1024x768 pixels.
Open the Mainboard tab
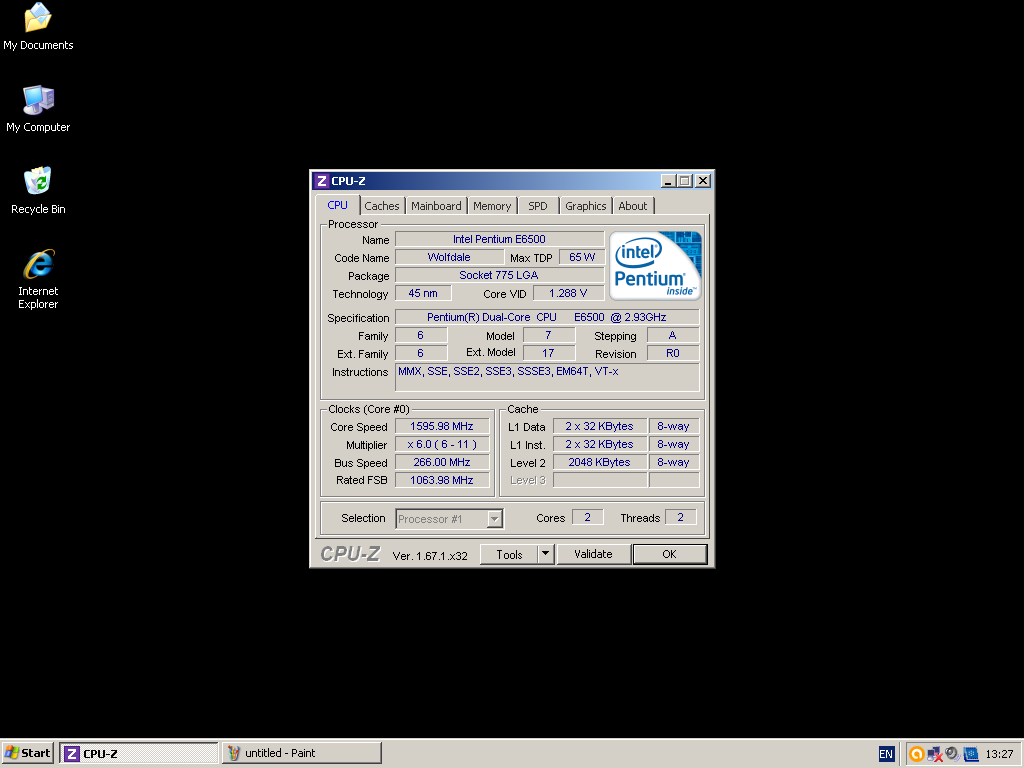(436, 206)
